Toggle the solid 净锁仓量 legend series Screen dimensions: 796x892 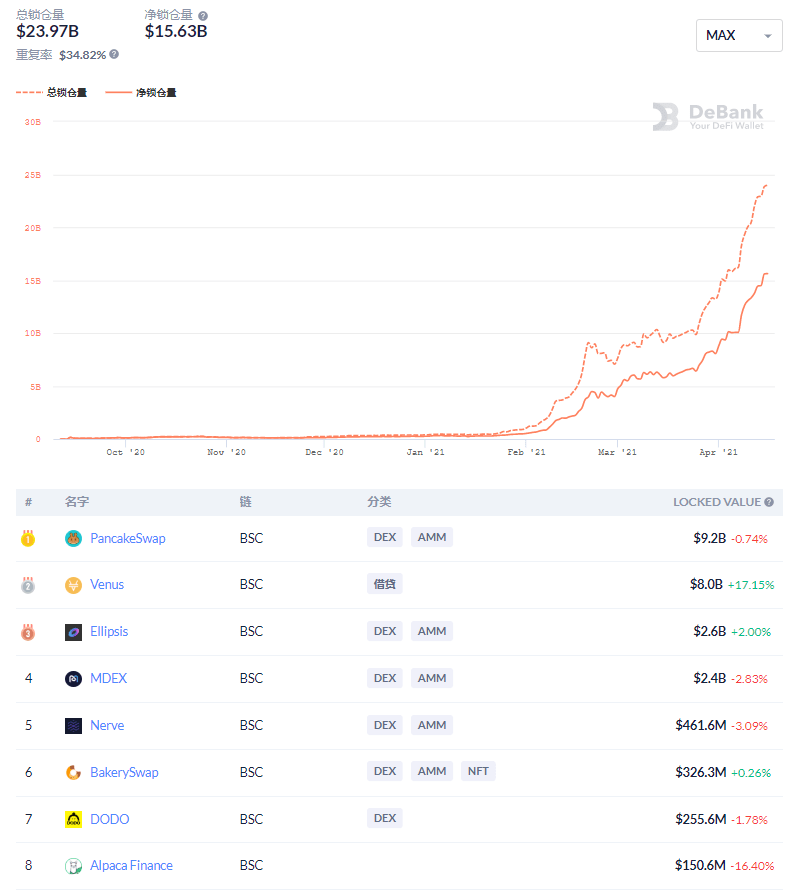coord(141,93)
